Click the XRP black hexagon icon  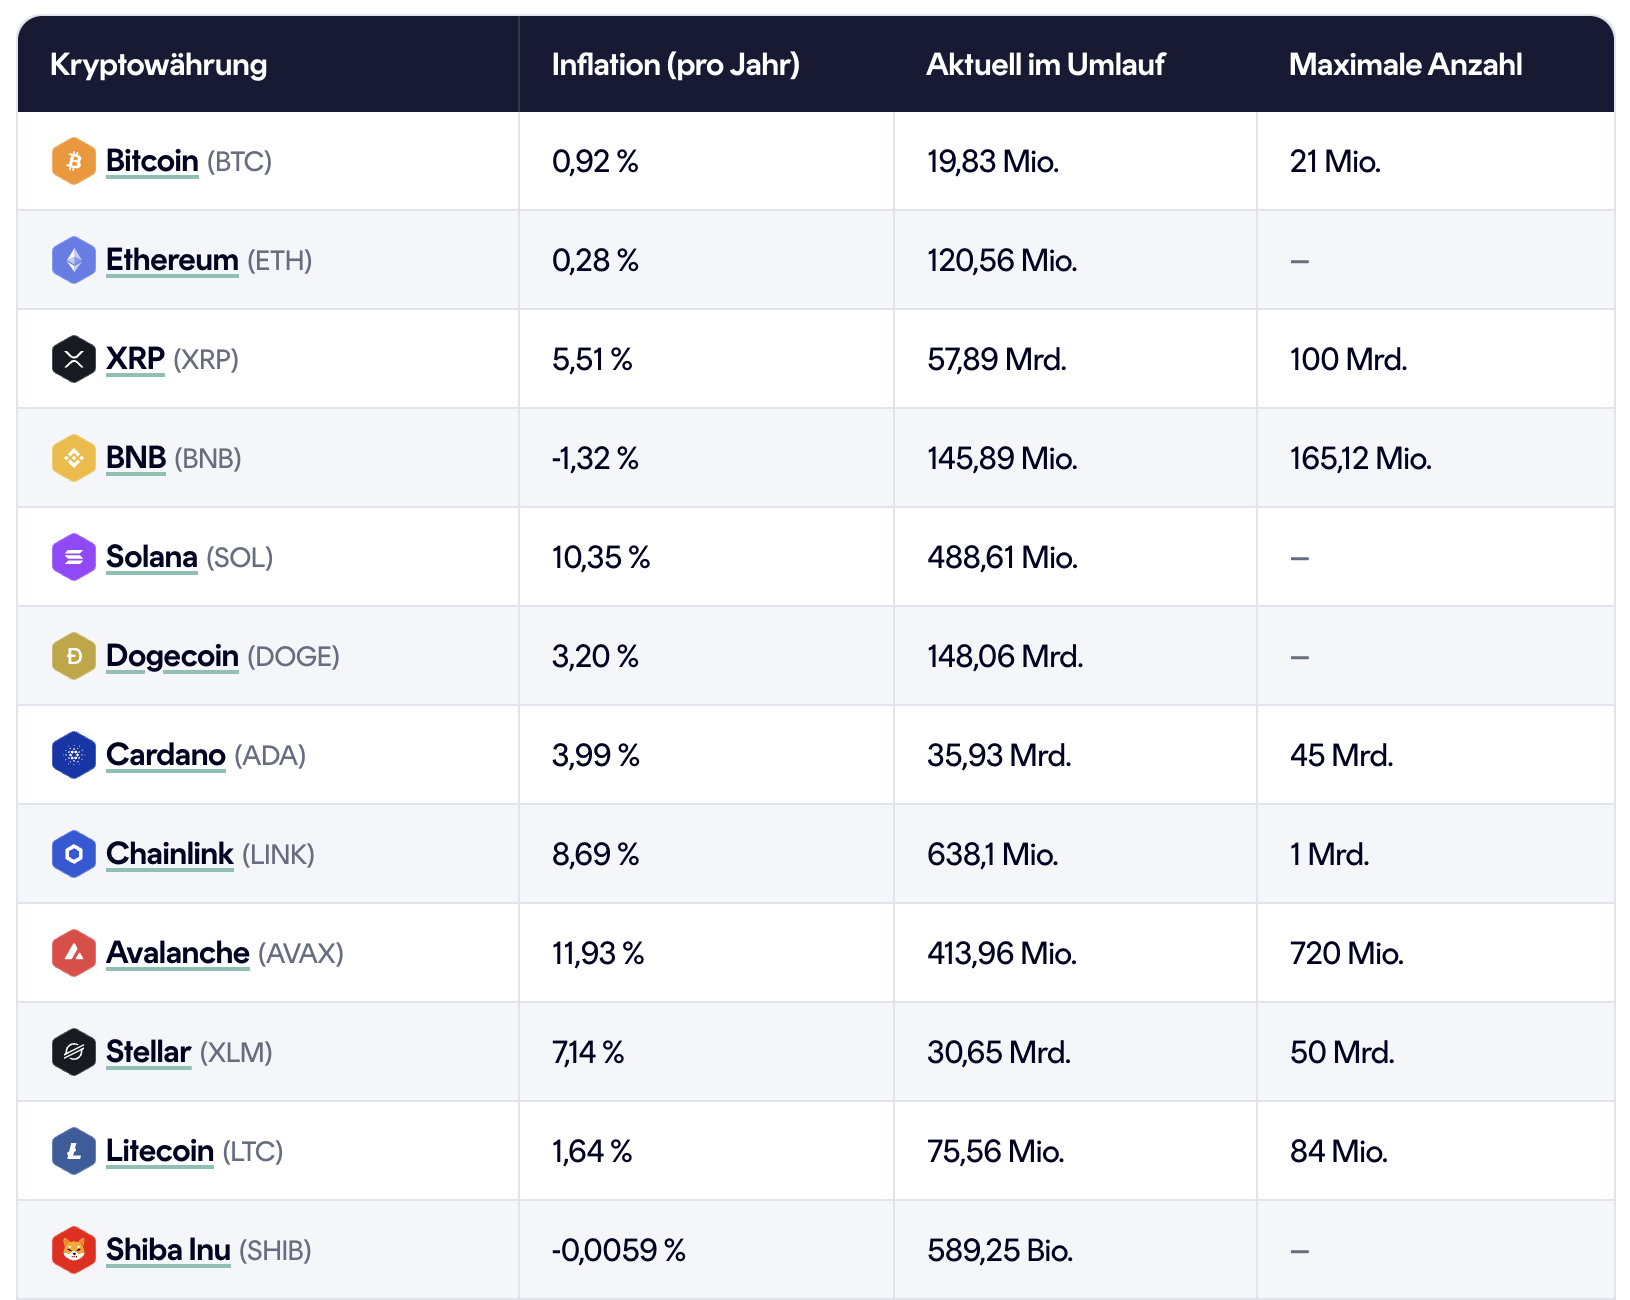coord(74,359)
